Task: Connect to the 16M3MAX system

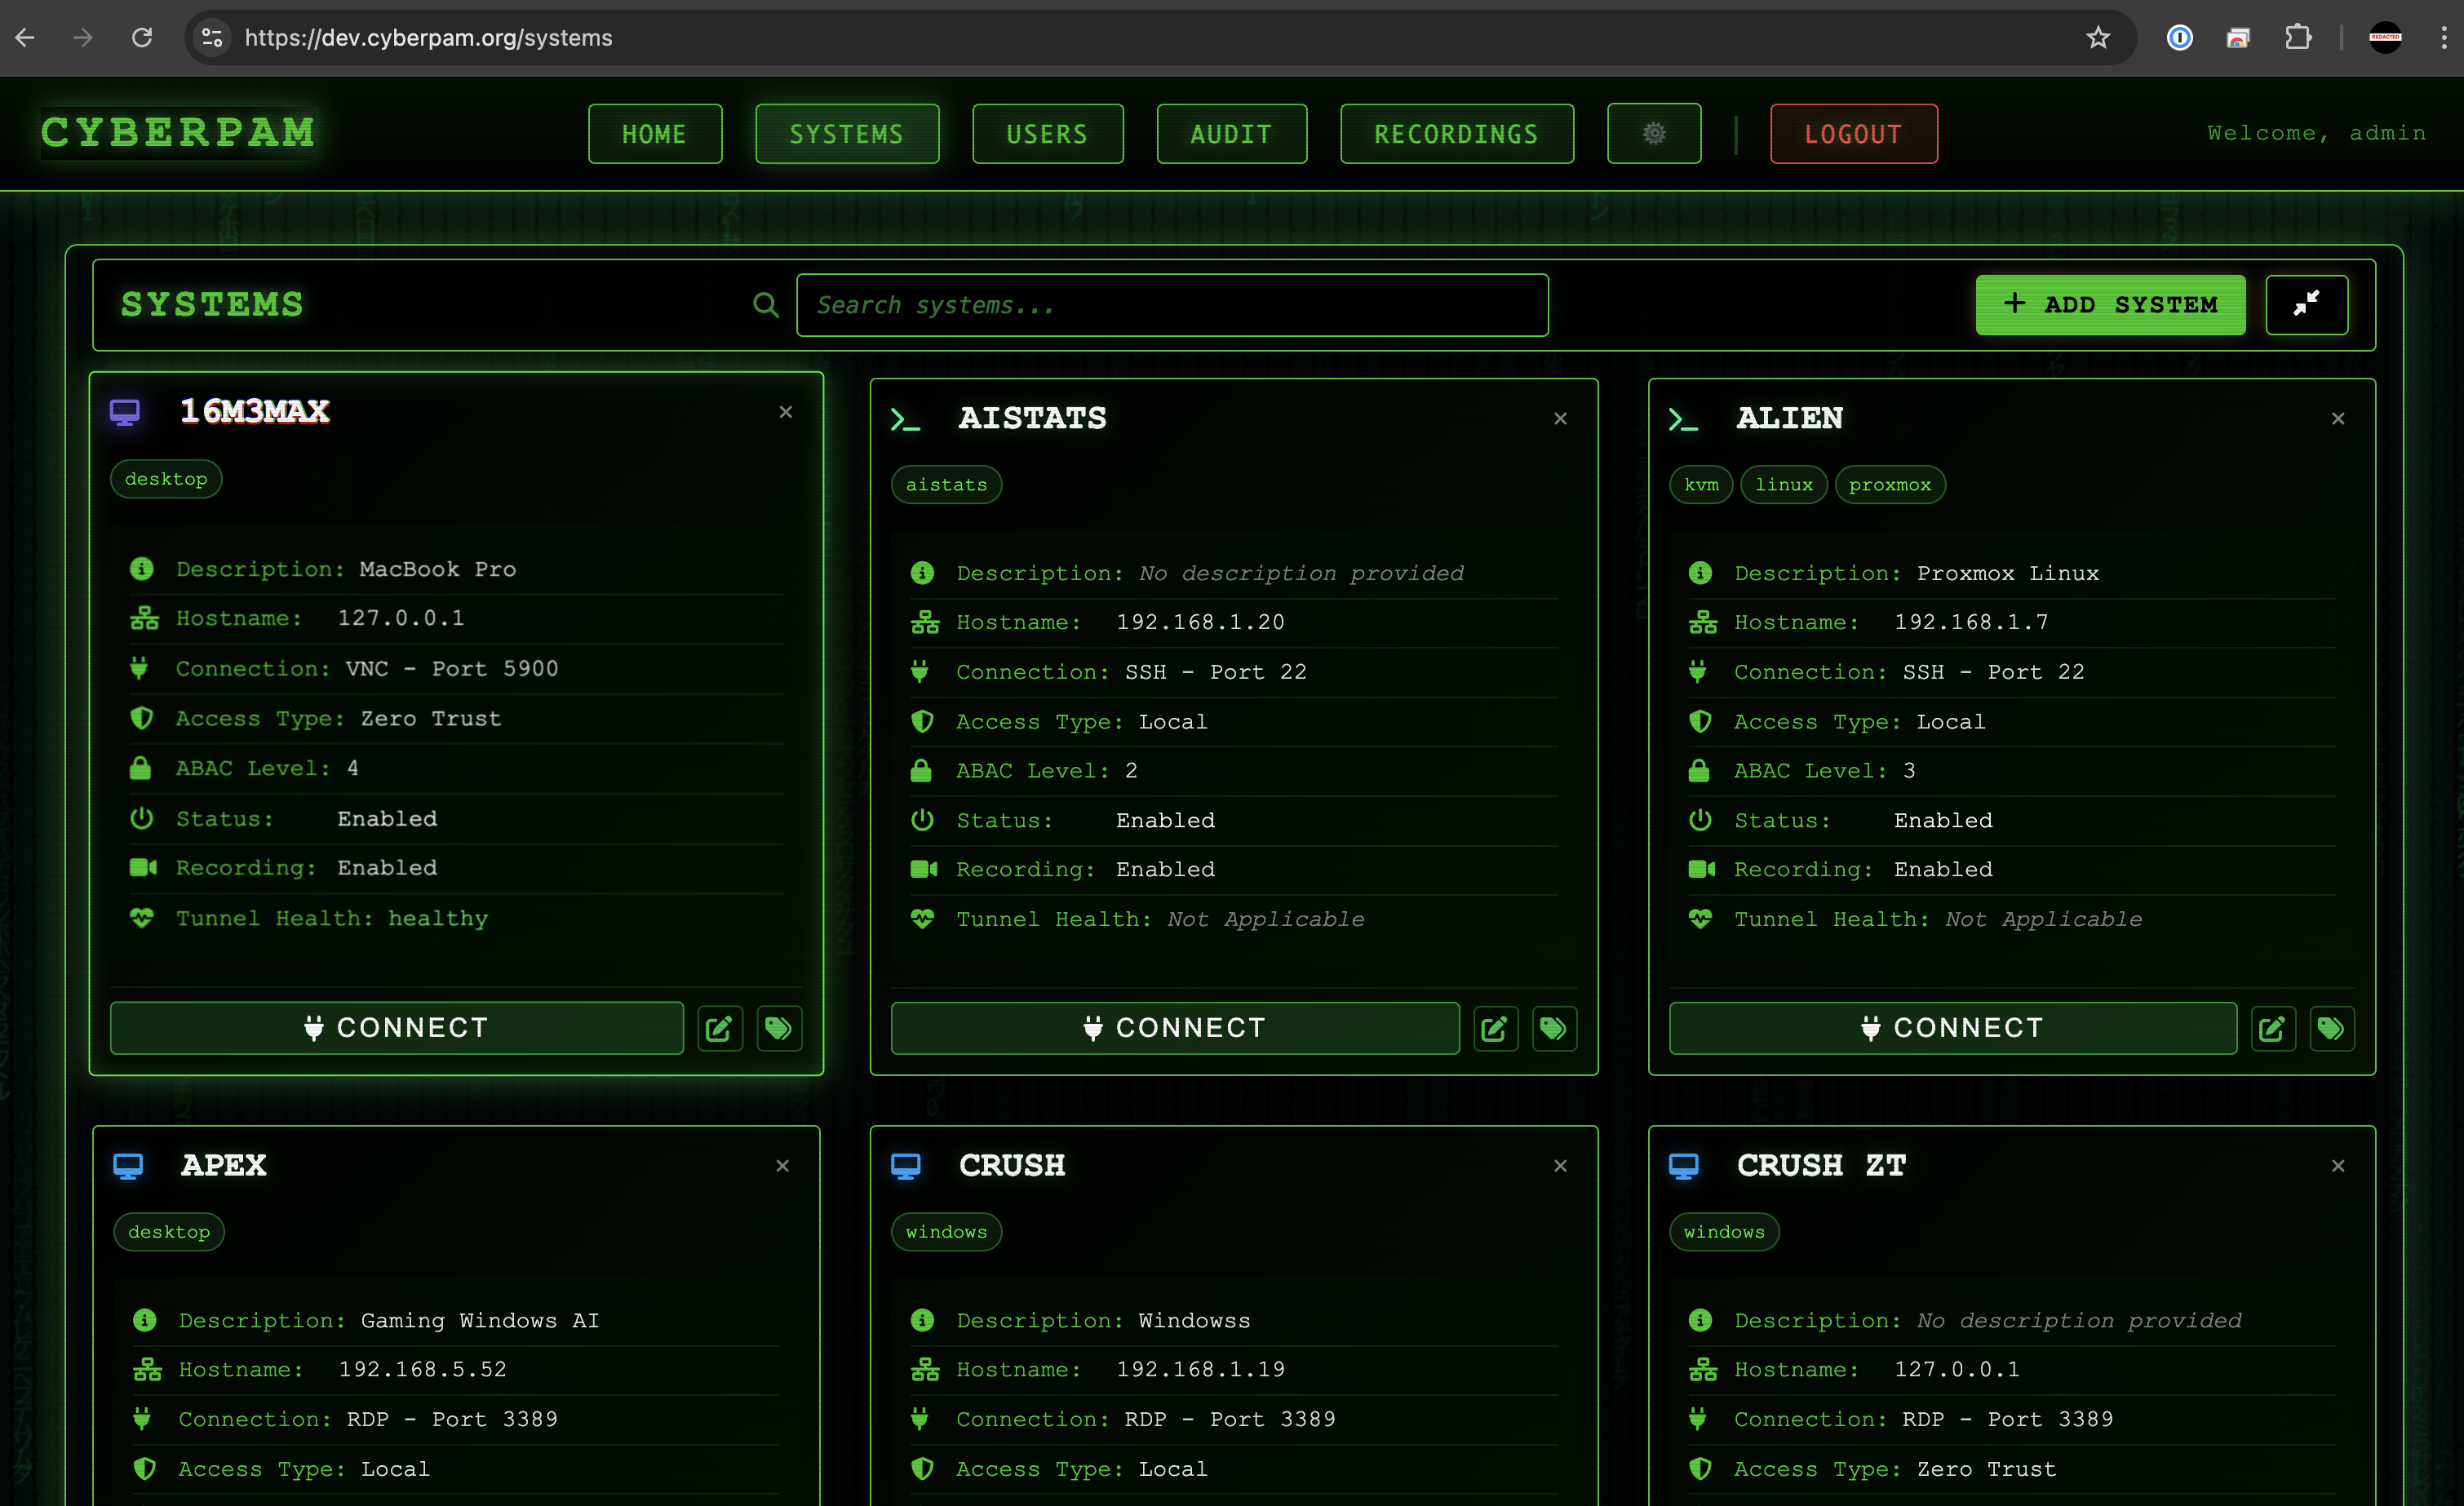Action: [396, 1027]
